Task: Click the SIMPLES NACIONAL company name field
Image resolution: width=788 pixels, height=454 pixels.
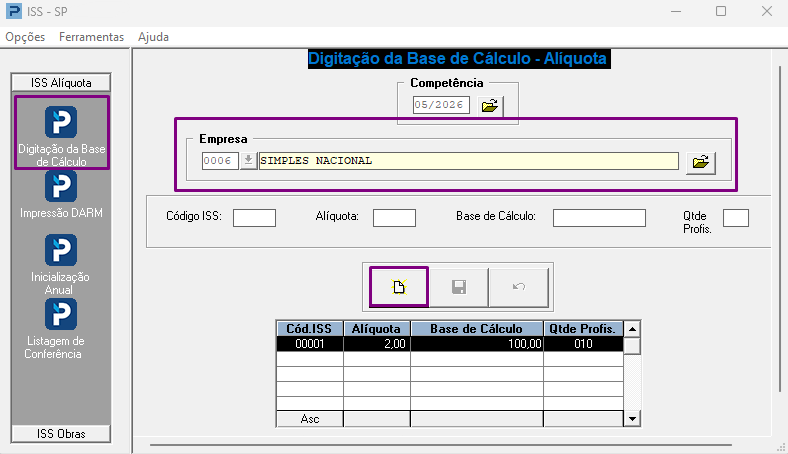Action: coord(468,161)
